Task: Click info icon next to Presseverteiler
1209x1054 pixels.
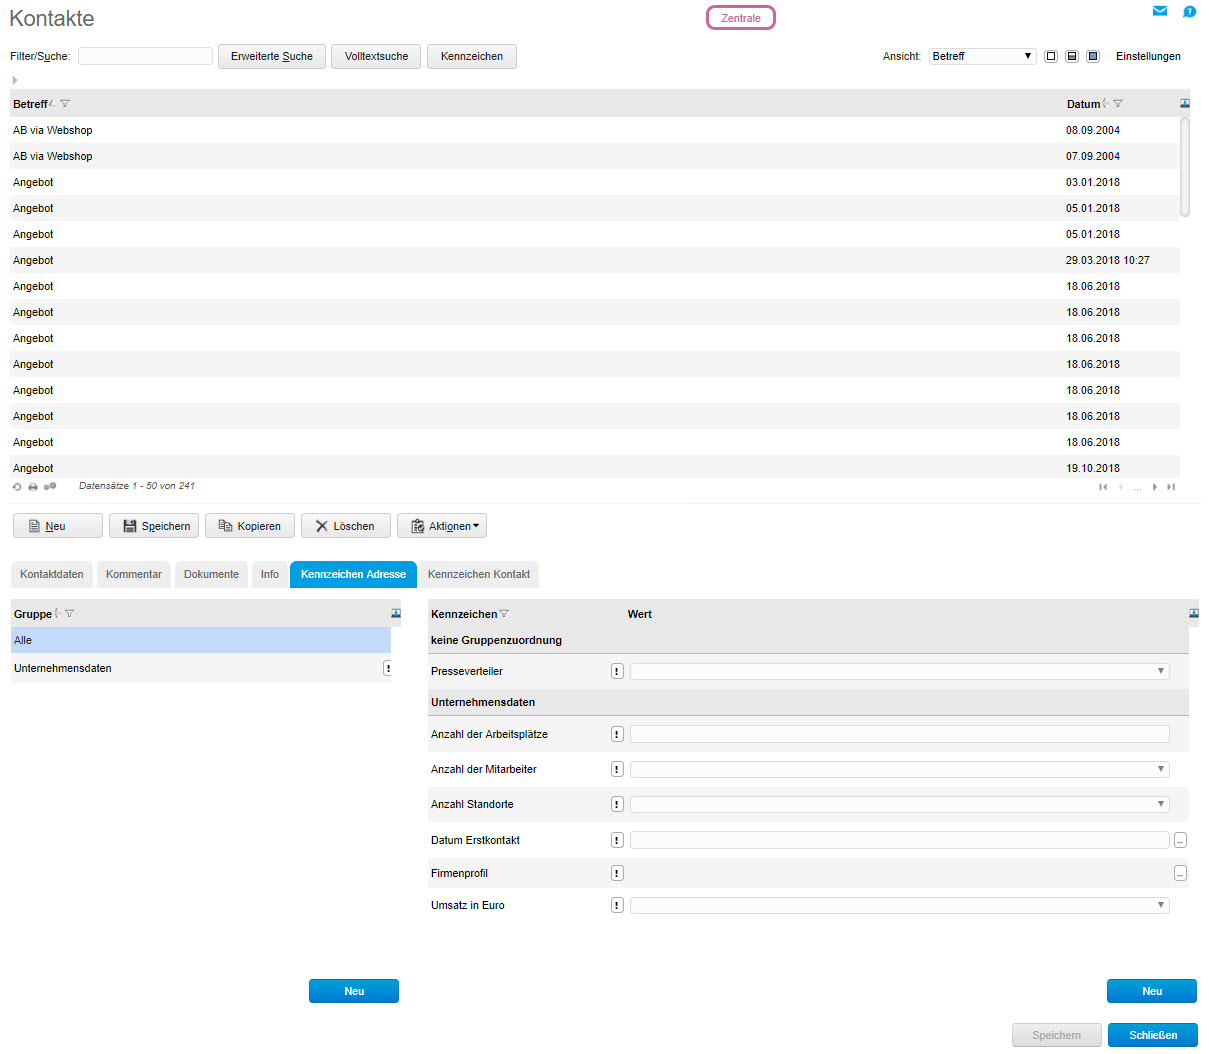Action: pos(617,671)
